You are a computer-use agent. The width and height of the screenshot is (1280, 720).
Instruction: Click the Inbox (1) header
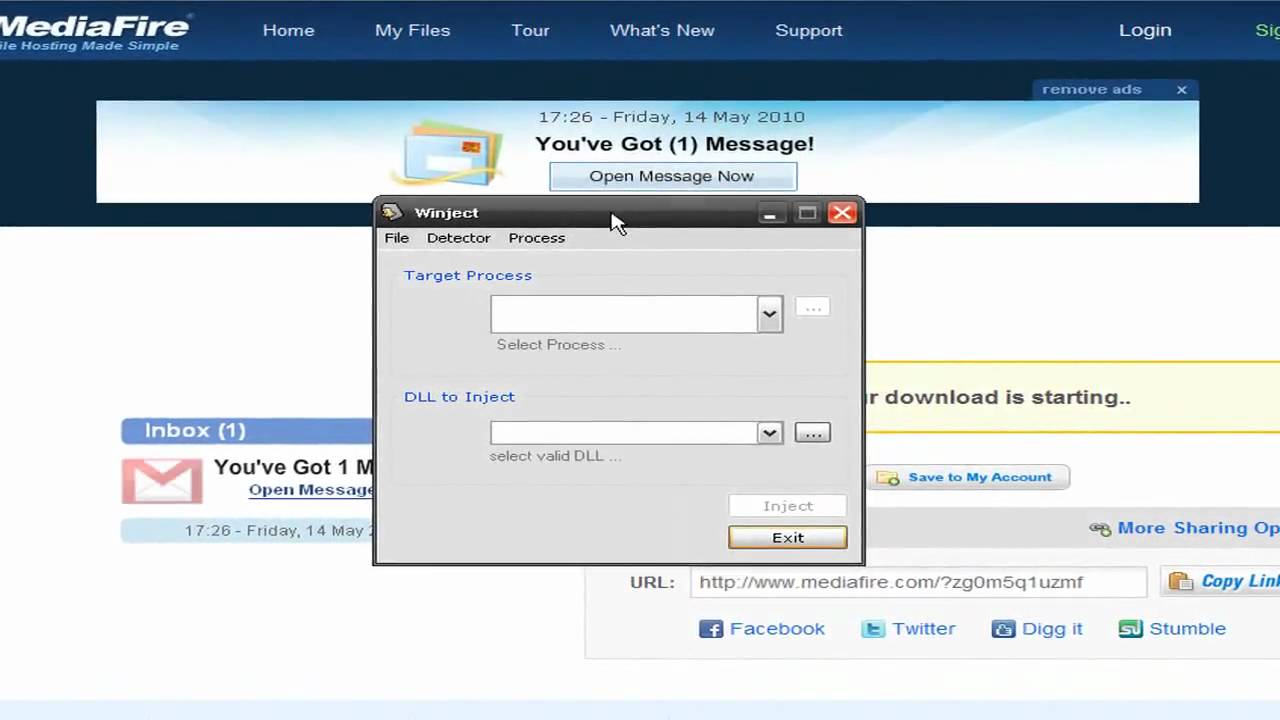(247, 431)
